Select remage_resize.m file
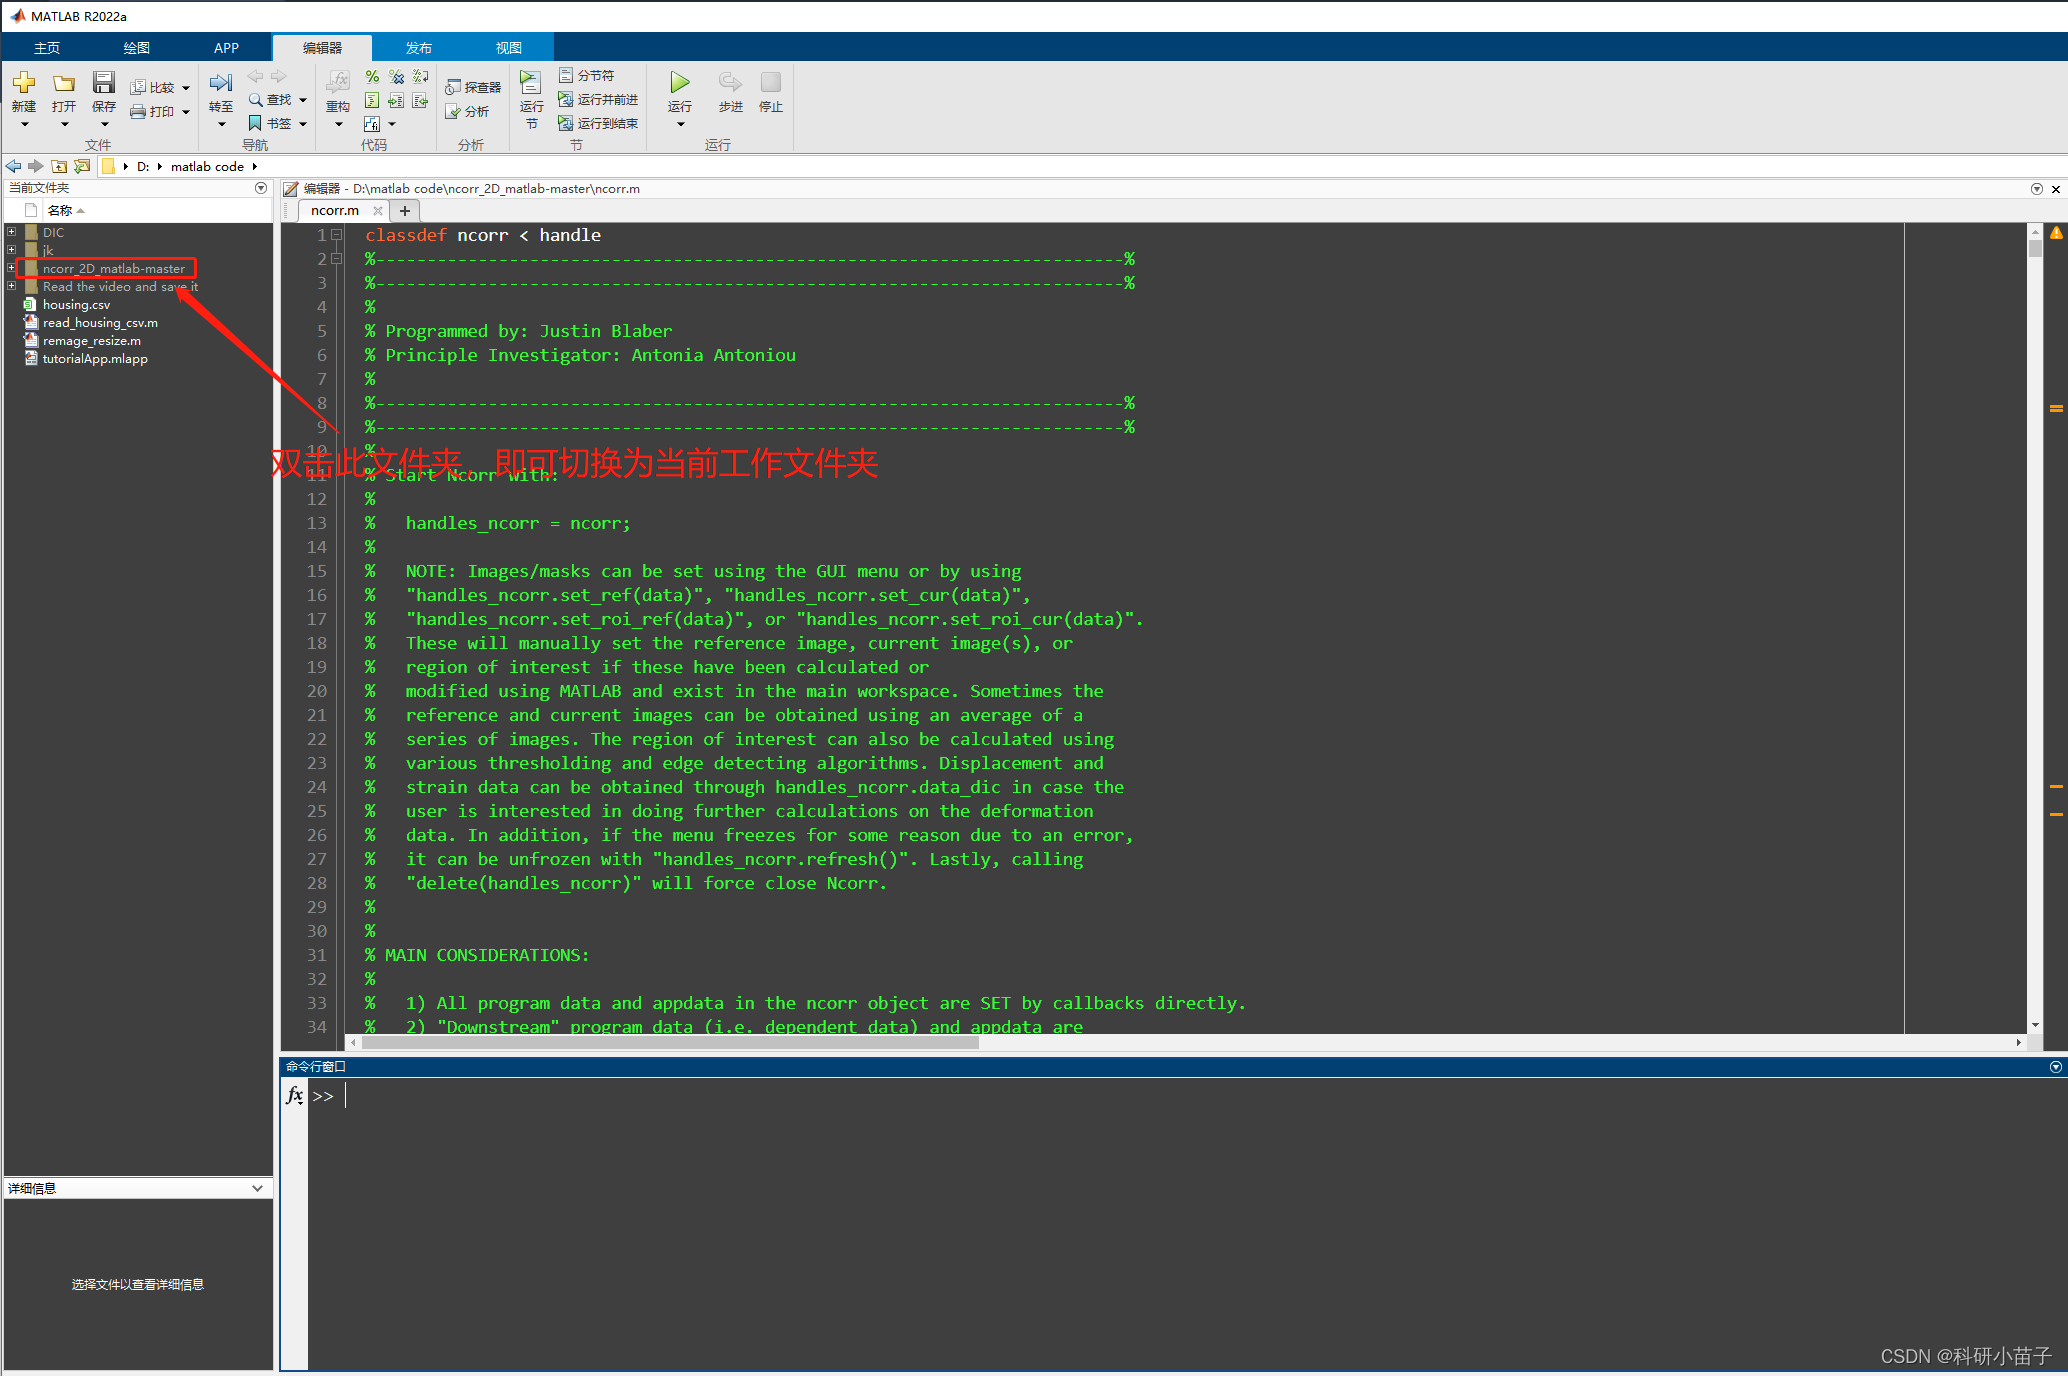 [x=91, y=341]
